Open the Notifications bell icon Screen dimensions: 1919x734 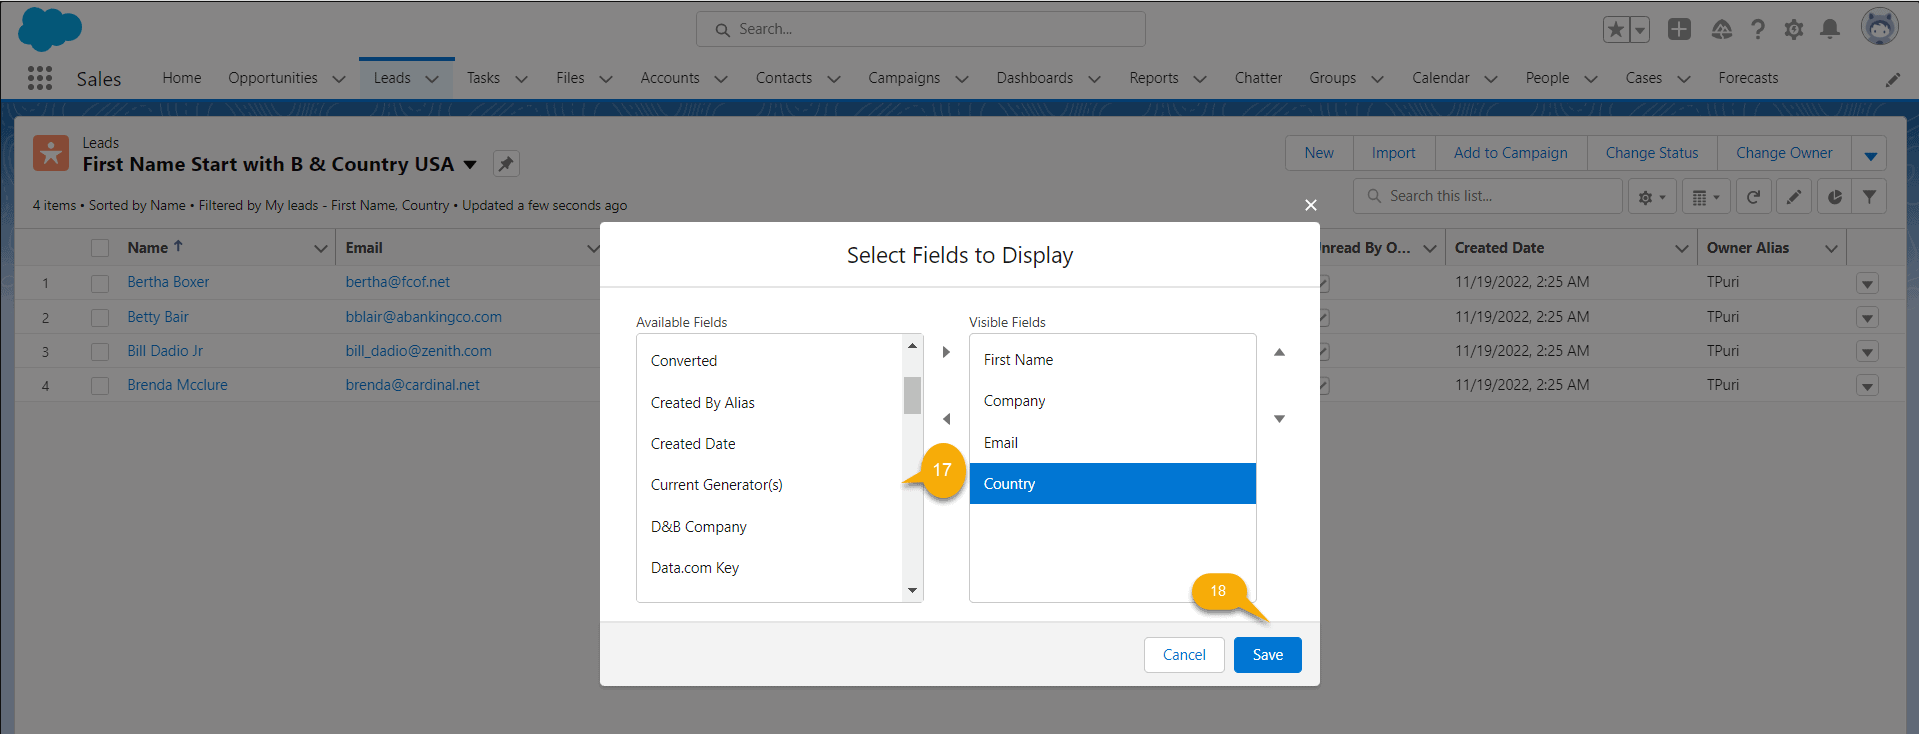[1830, 29]
